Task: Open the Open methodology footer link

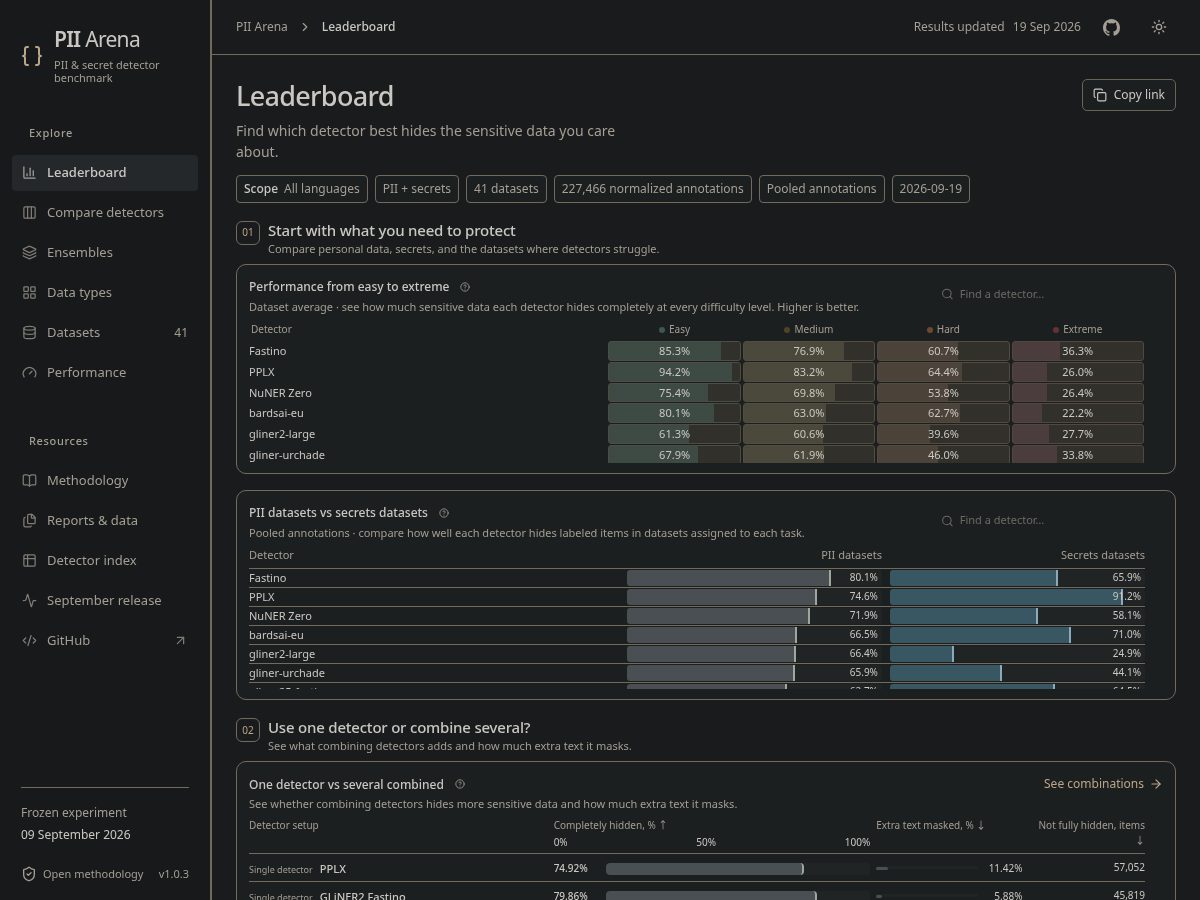Action: [x=82, y=874]
